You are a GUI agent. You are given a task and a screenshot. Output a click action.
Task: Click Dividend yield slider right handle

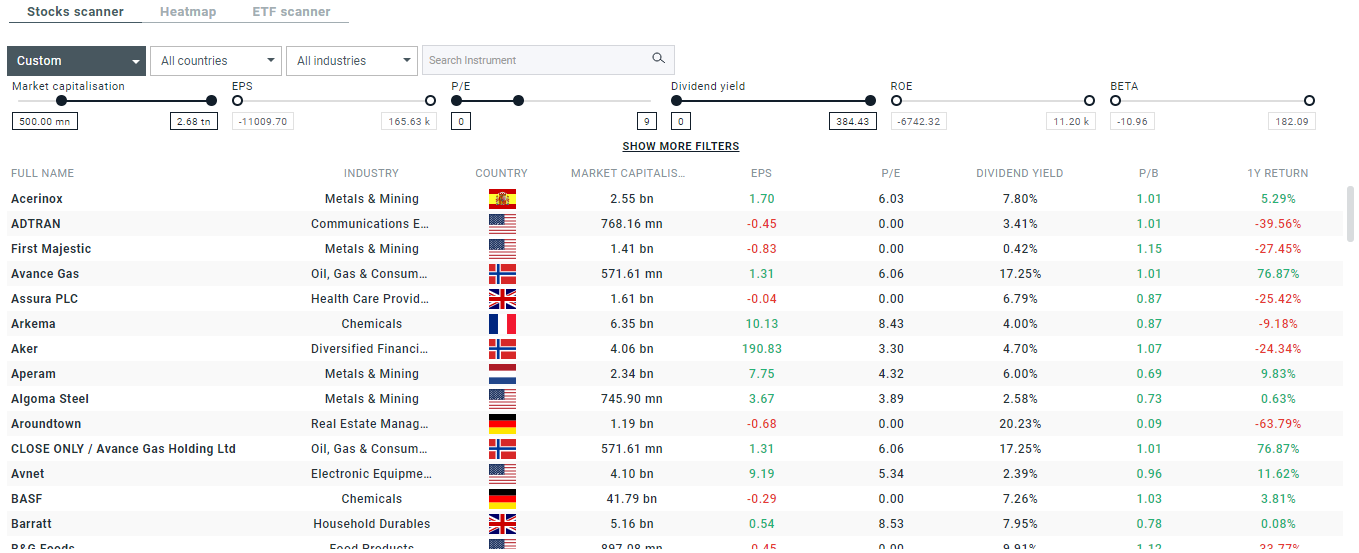click(x=870, y=100)
